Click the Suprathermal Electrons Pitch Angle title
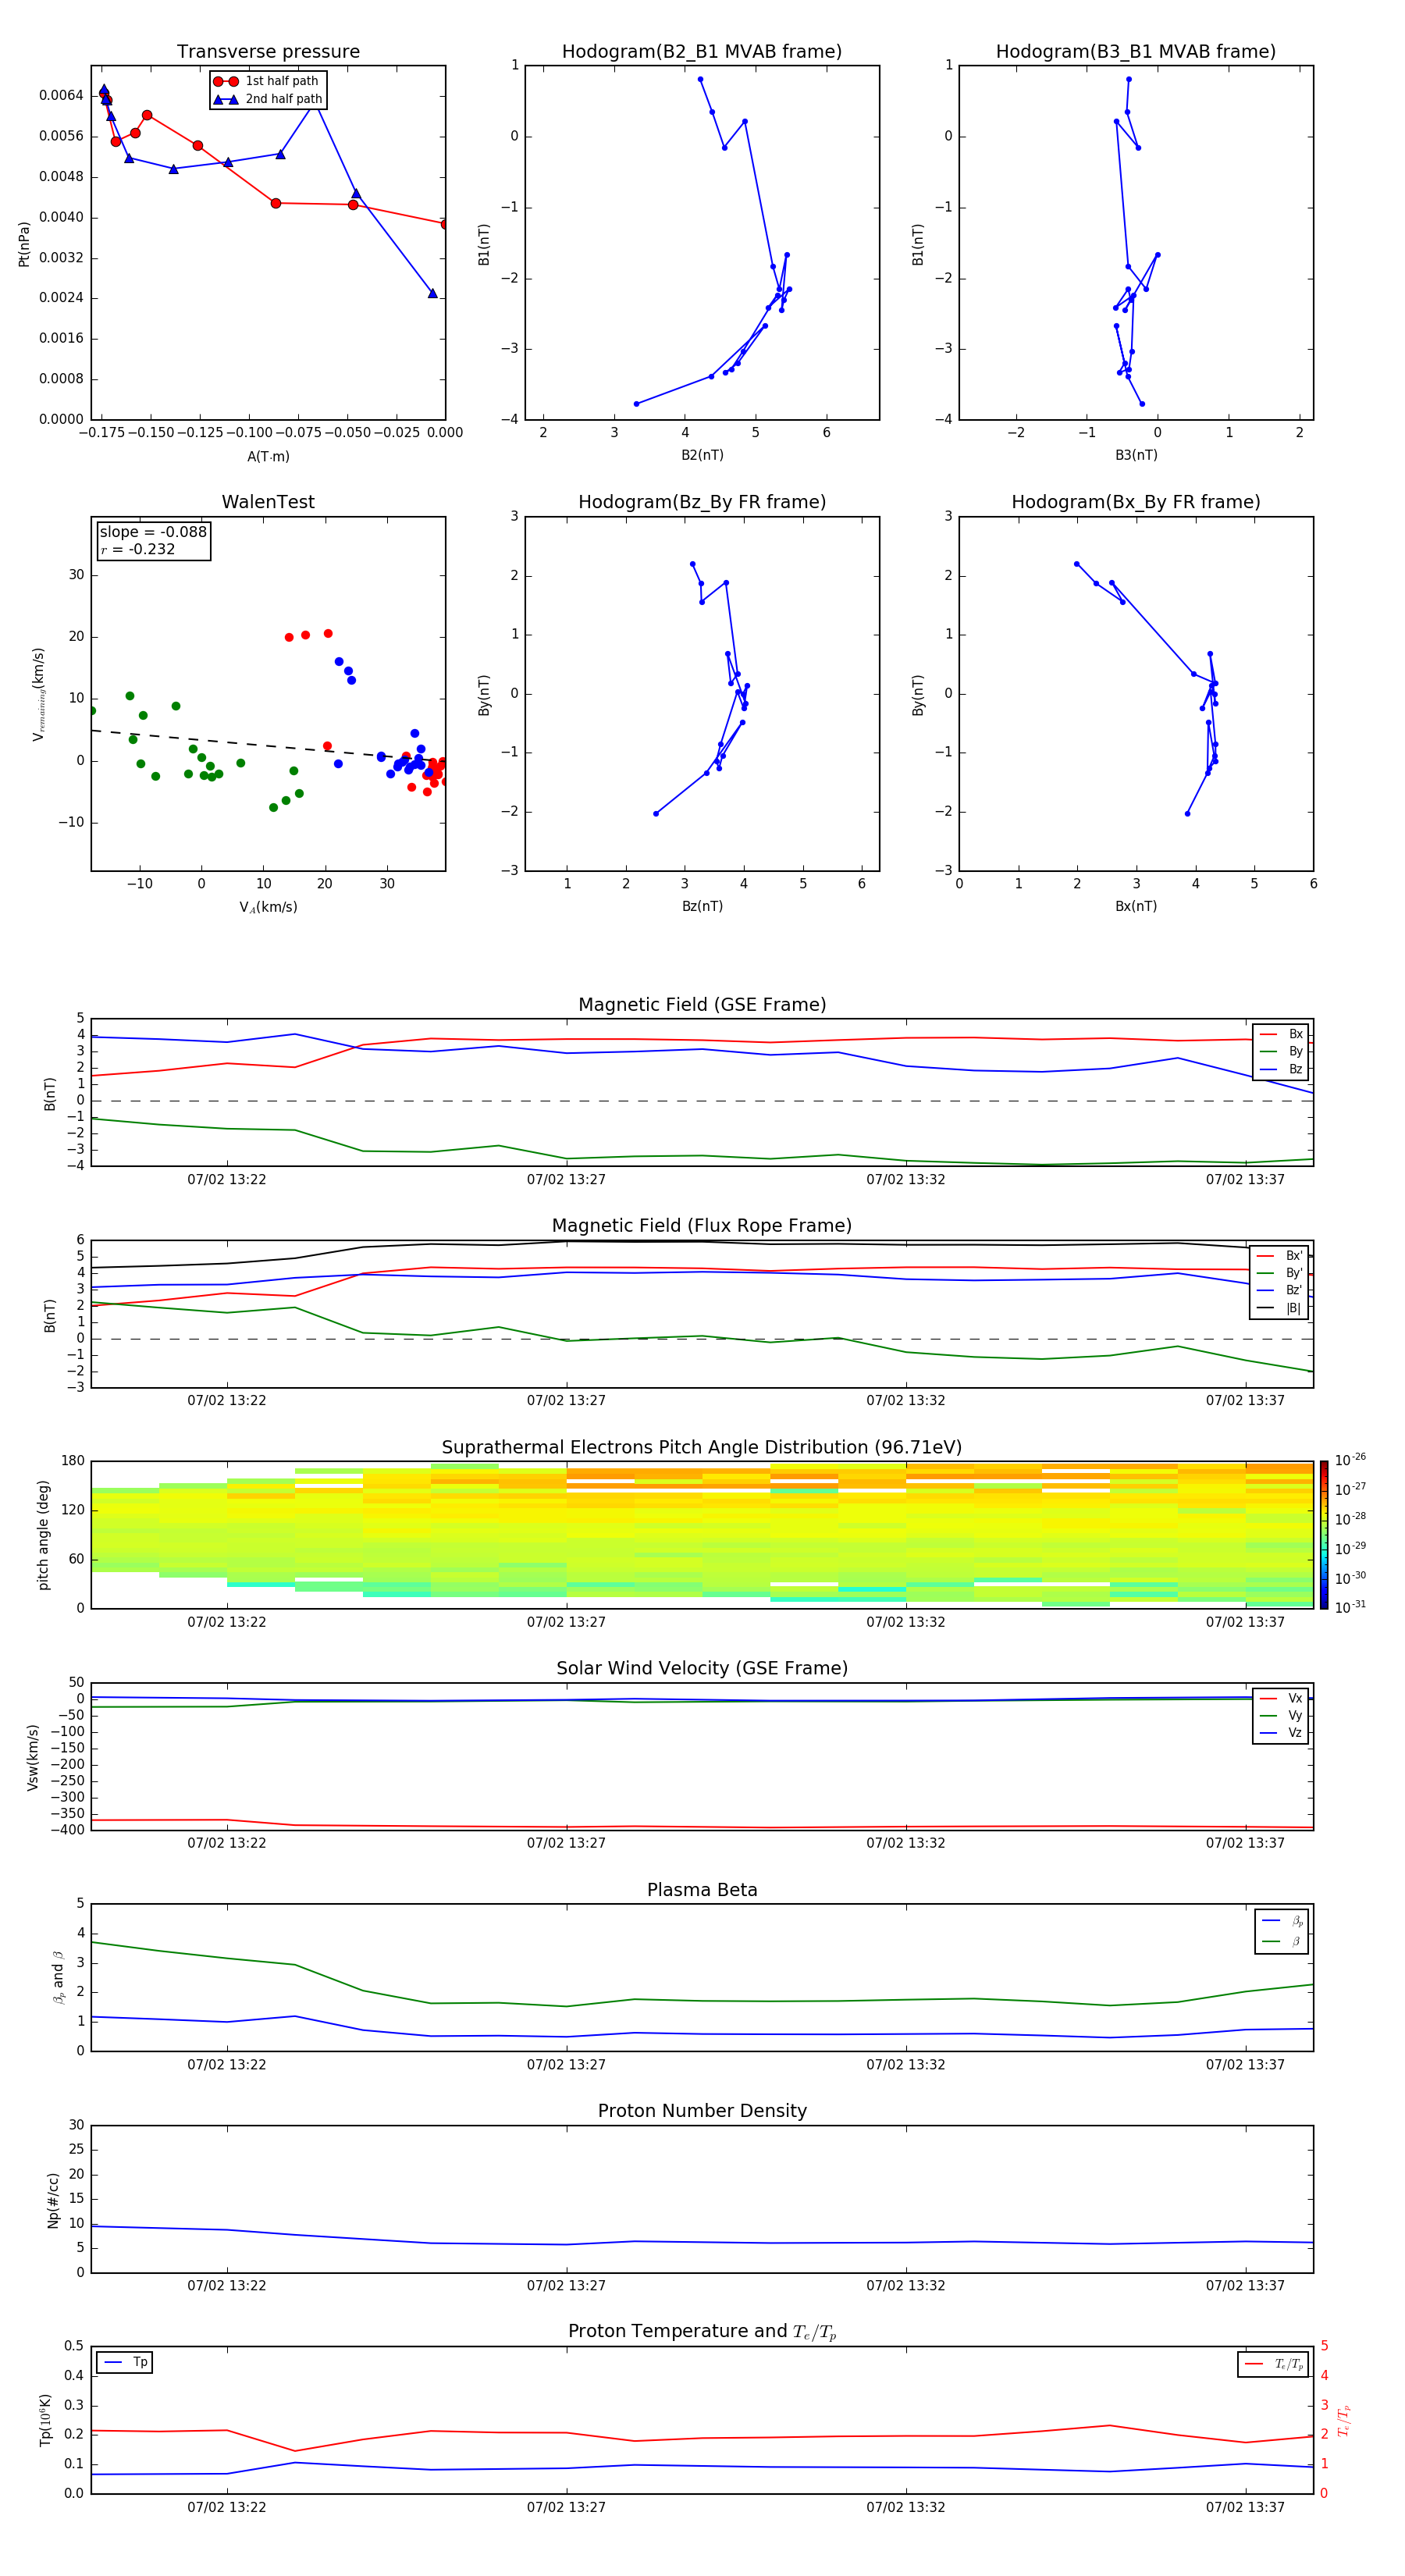Viewport: 1405px width, 2576px height. click(702, 1448)
